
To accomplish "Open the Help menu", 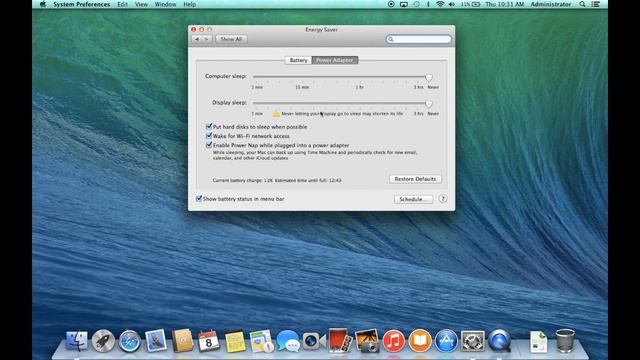I will coord(189,4).
